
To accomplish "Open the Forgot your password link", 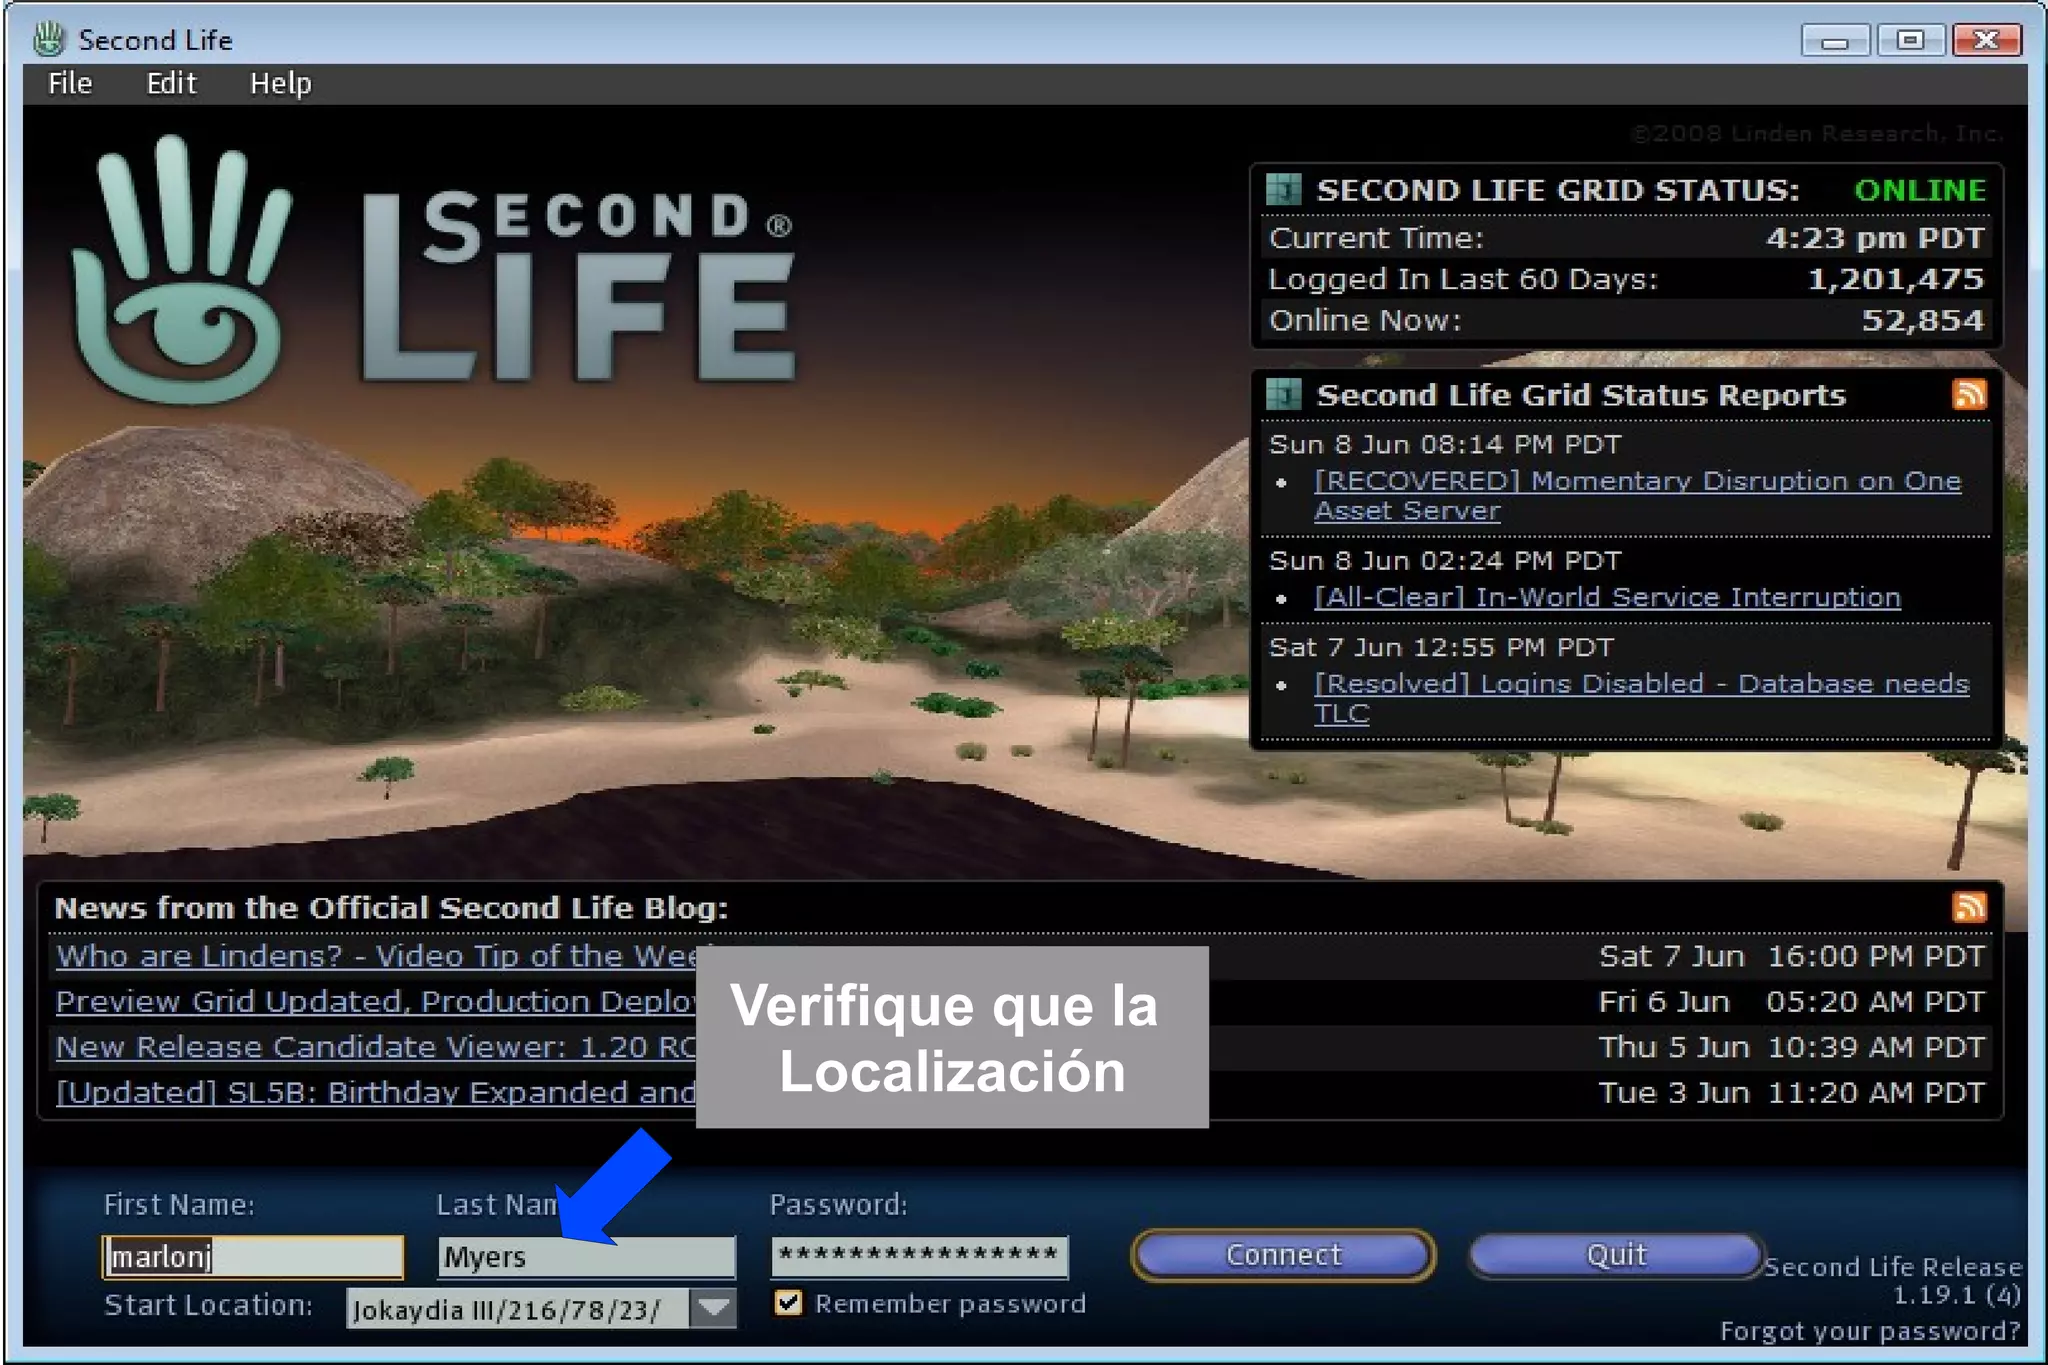I will coord(1870,1331).
